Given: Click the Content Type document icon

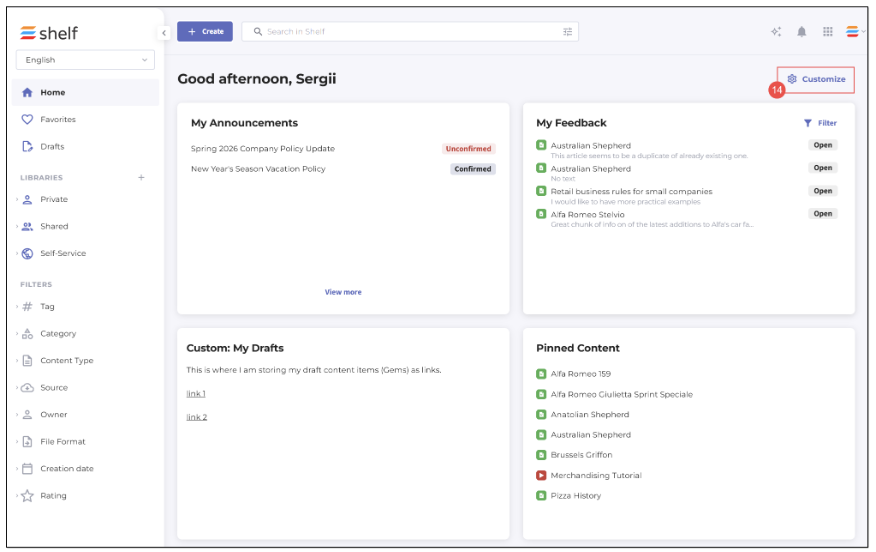Looking at the screenshot, I should tap(27, 360).
